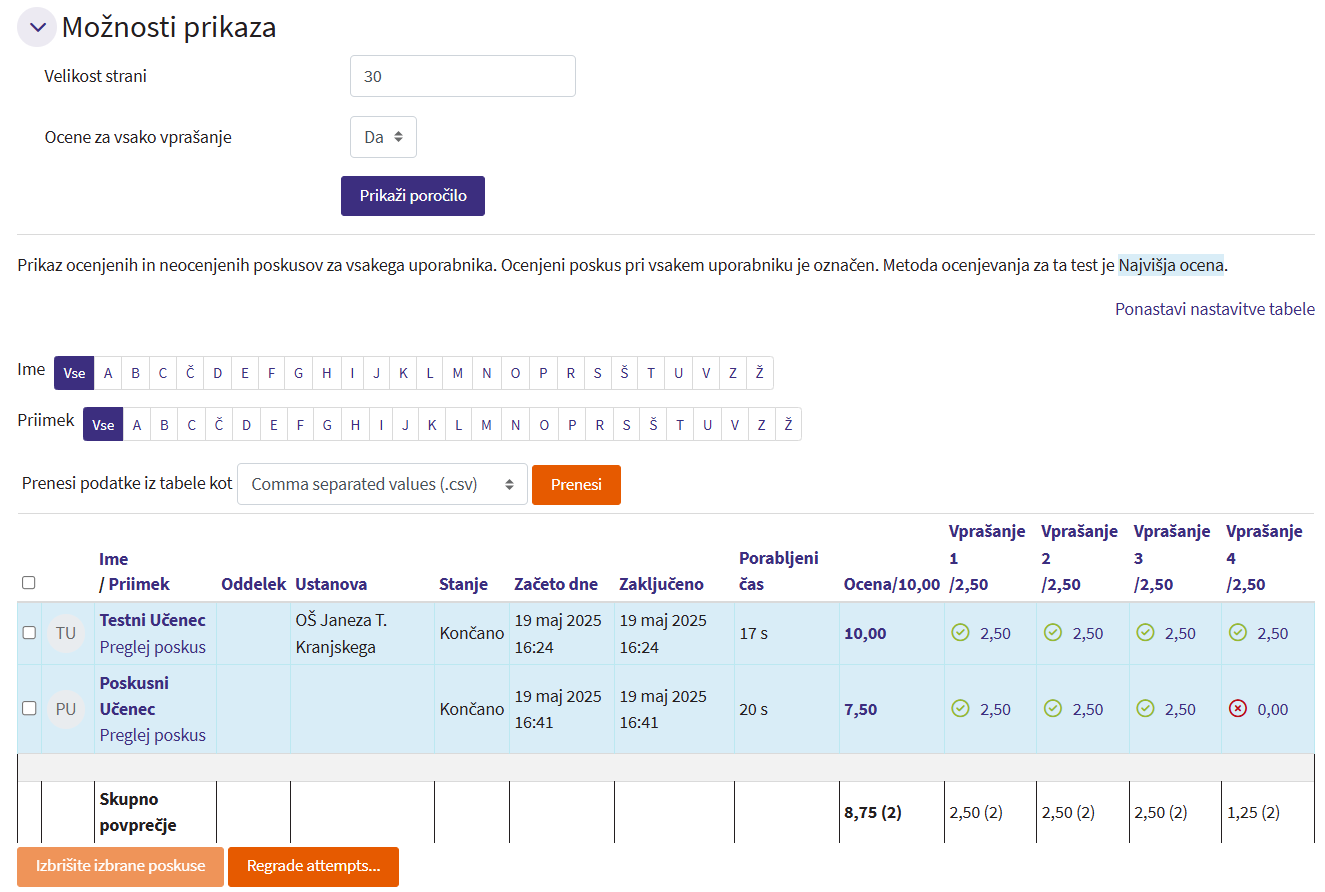Click the PU avatar icon for Poskusni Učenec

click(x=66, y=709)
